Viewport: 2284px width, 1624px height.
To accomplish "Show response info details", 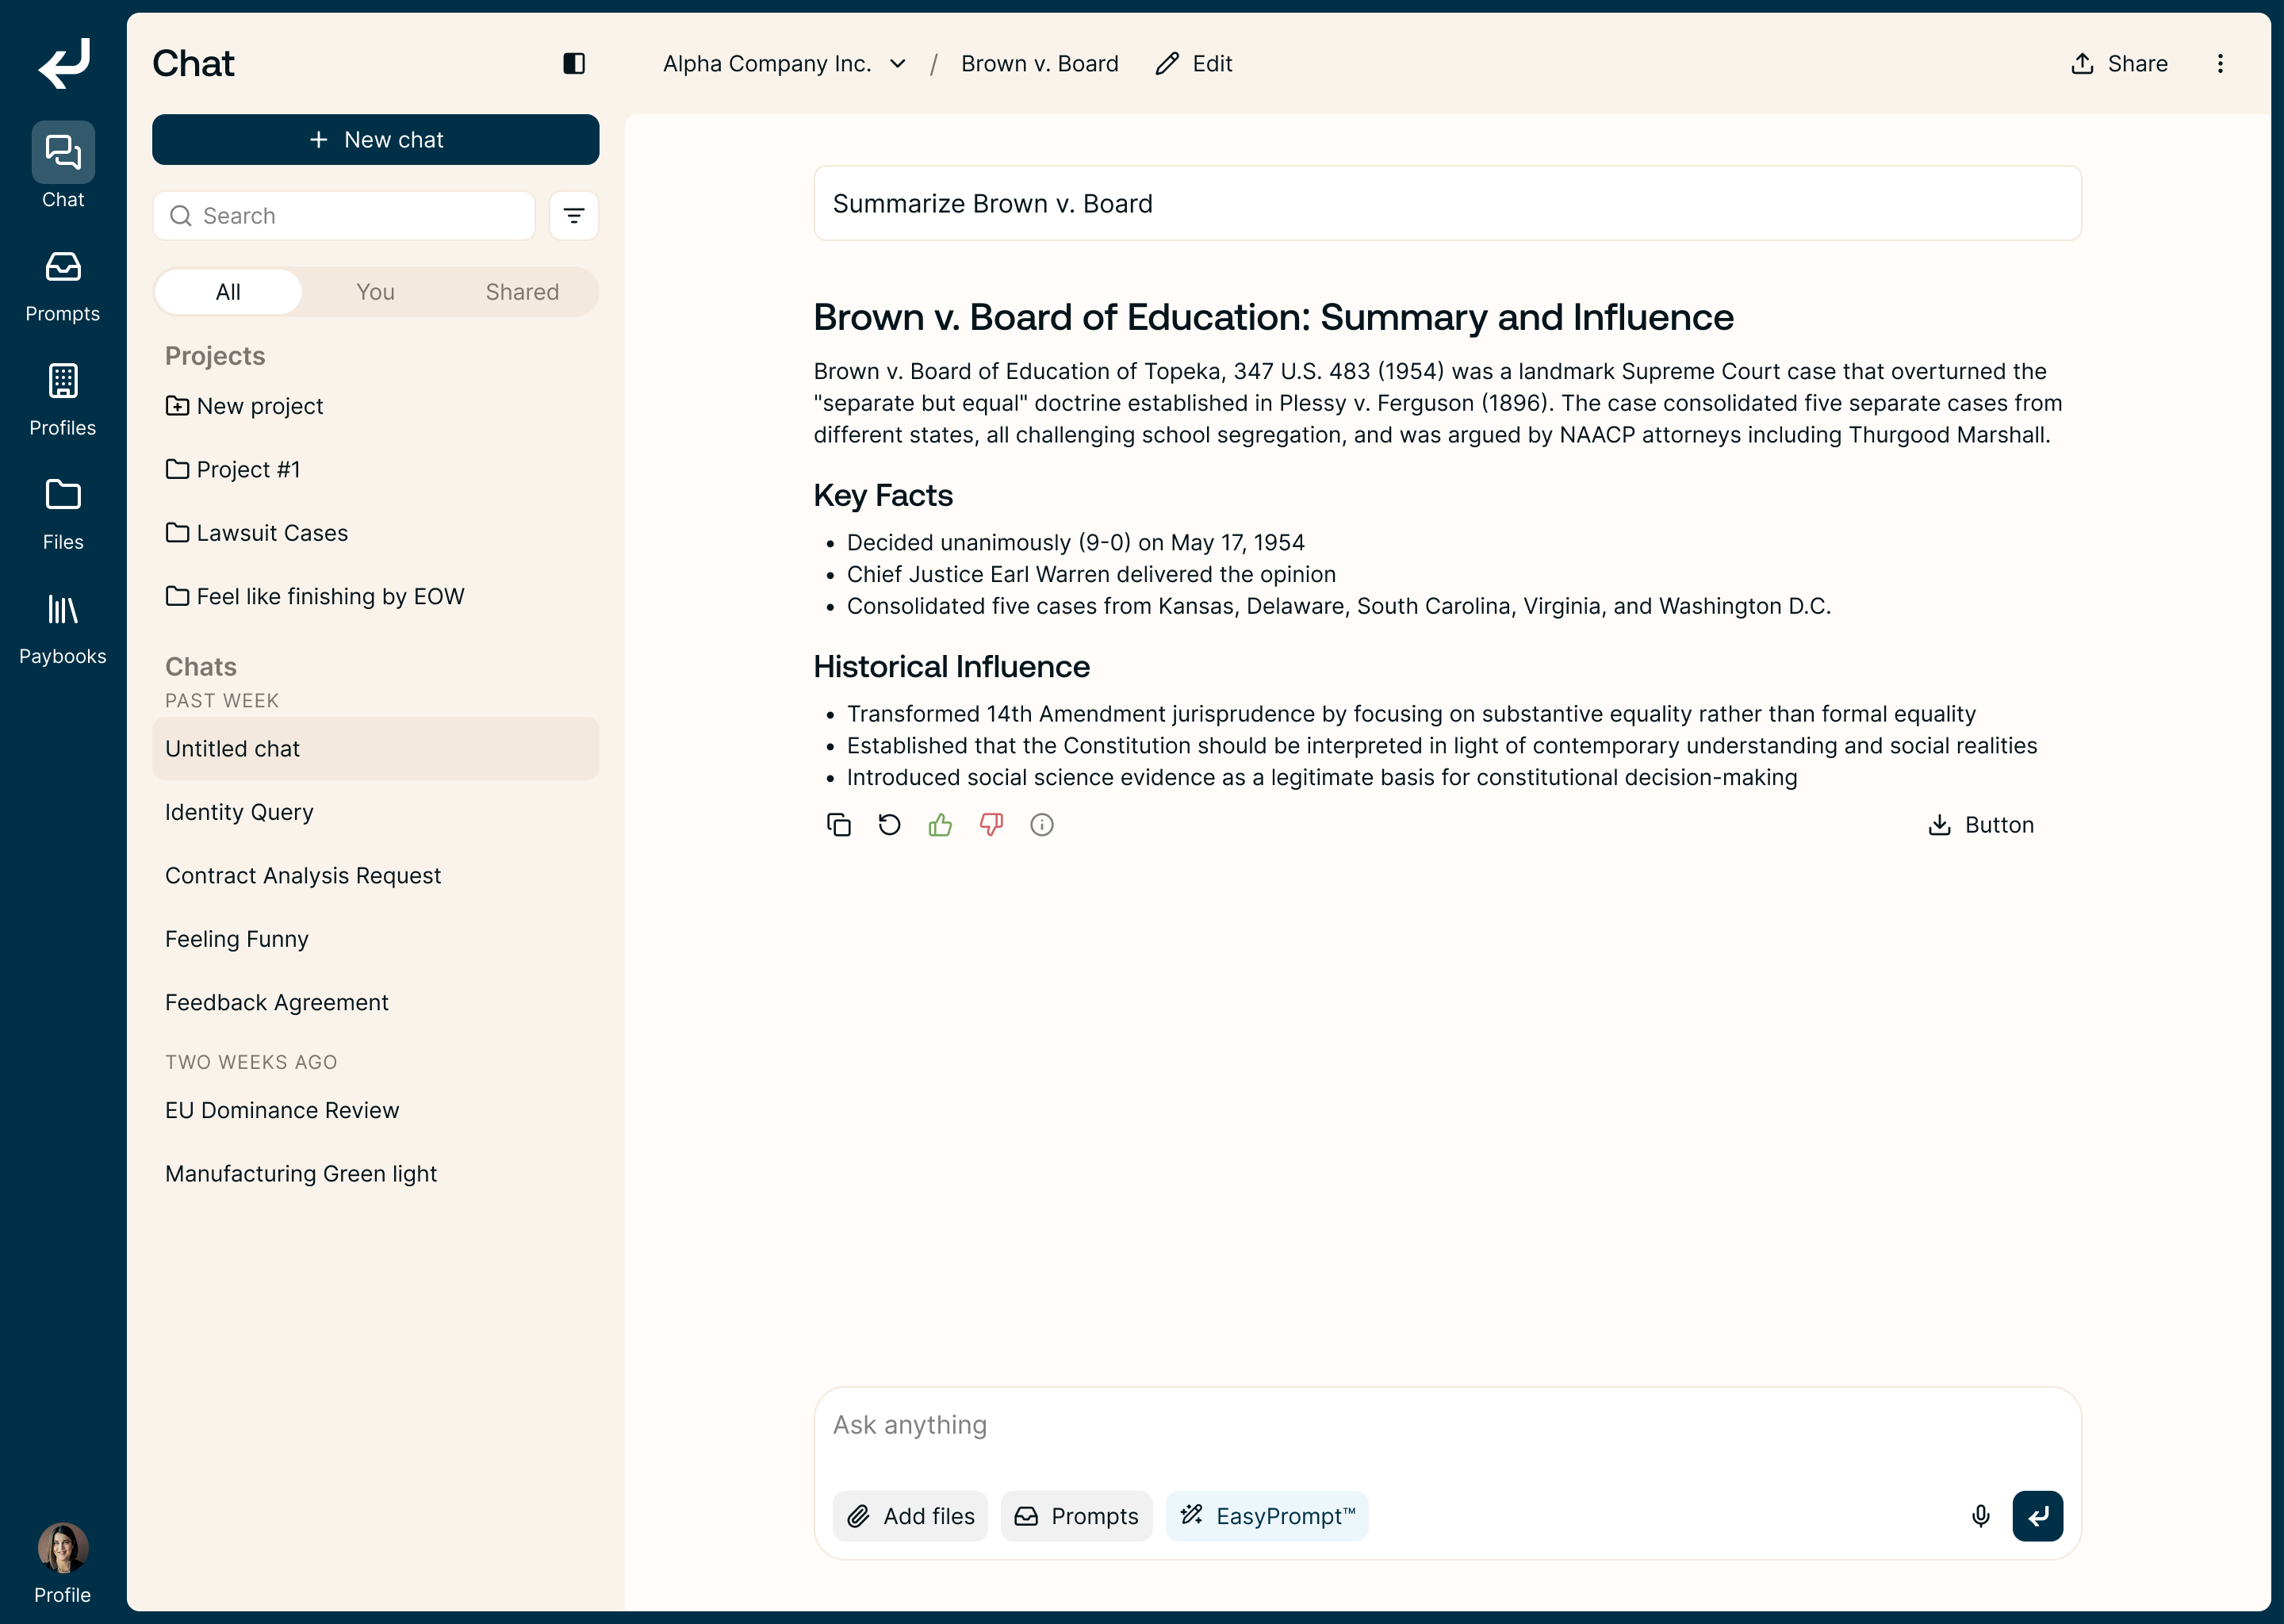I will pyautogui.click(x=1042, y=825).
